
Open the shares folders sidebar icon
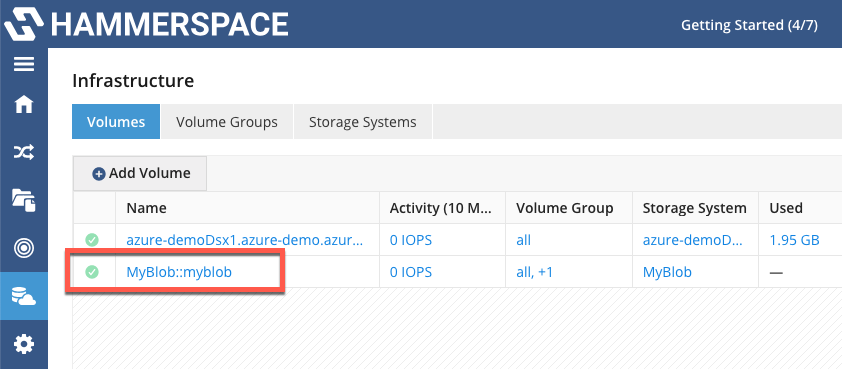[24, 200]
